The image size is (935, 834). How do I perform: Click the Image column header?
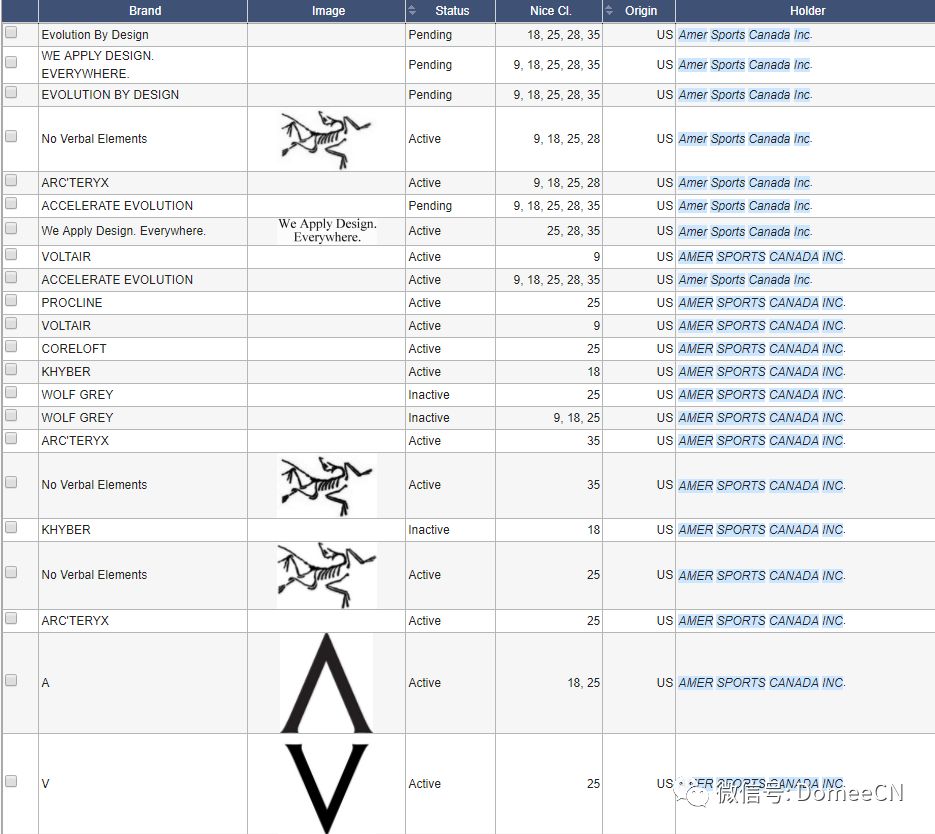pyautogui.click(x=327, y=11)
